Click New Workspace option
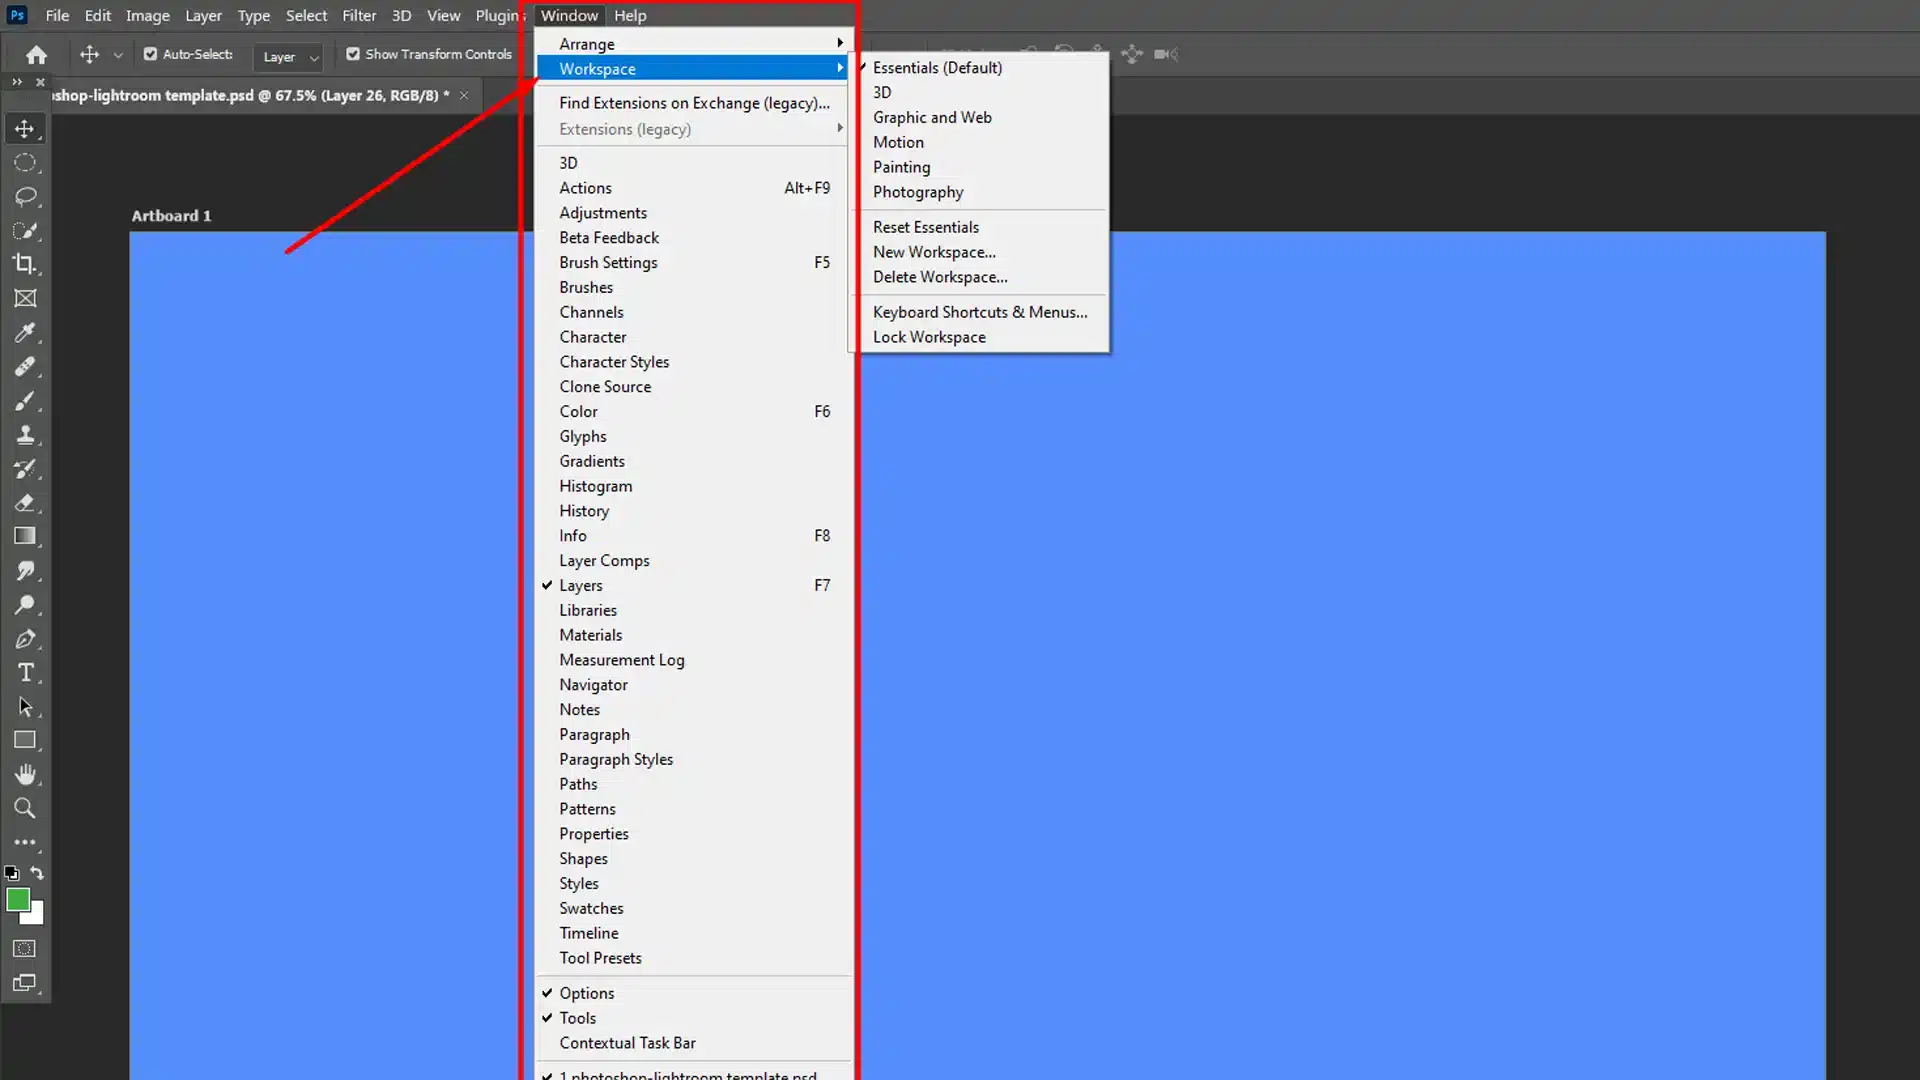The image size is (1920, 1080). coord(934,251)
